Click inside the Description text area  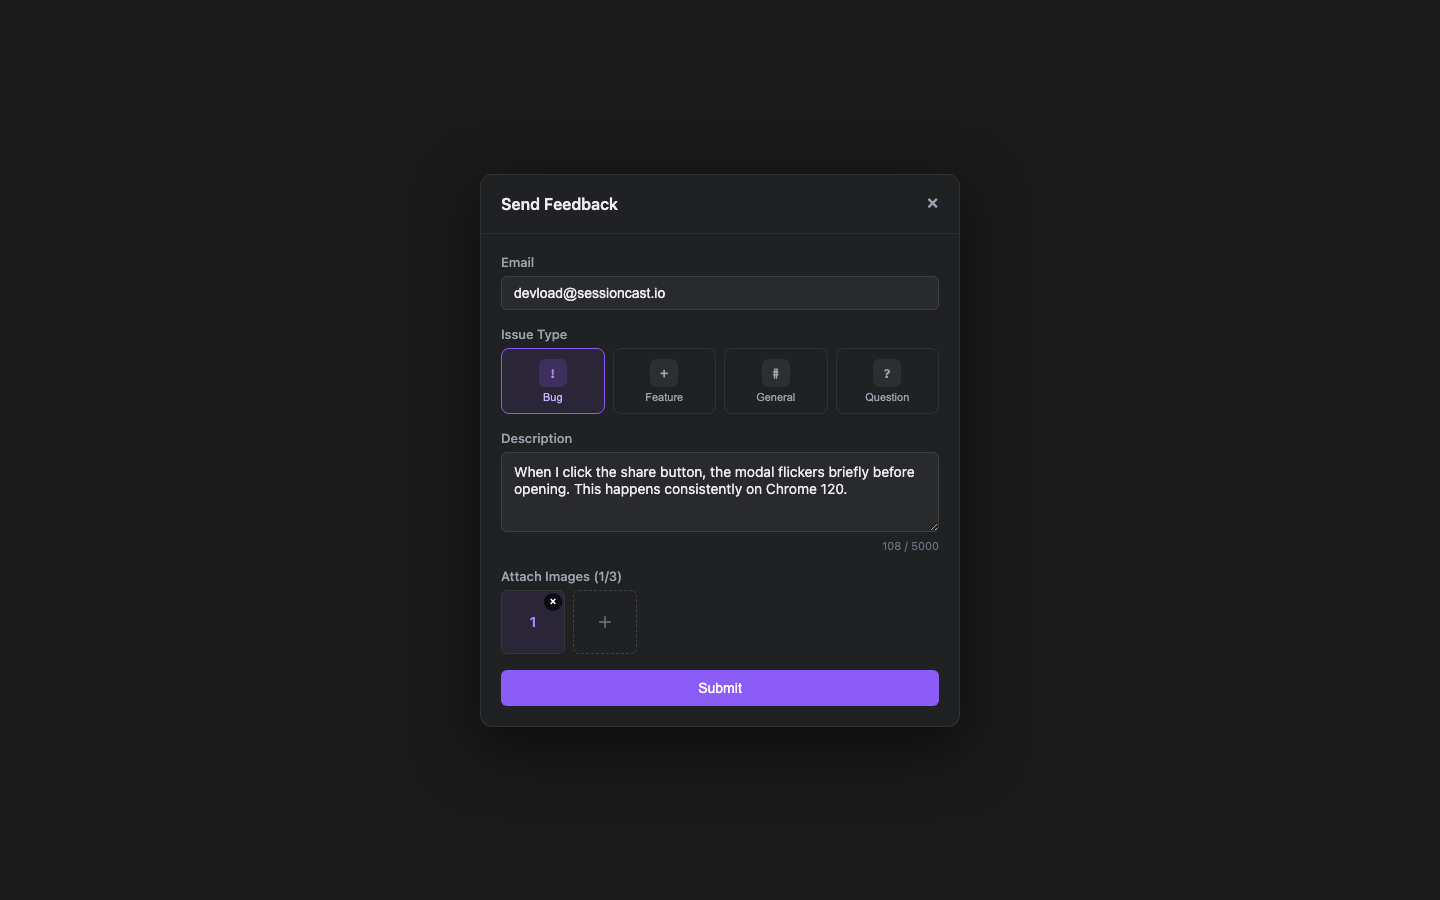point(719,491)
